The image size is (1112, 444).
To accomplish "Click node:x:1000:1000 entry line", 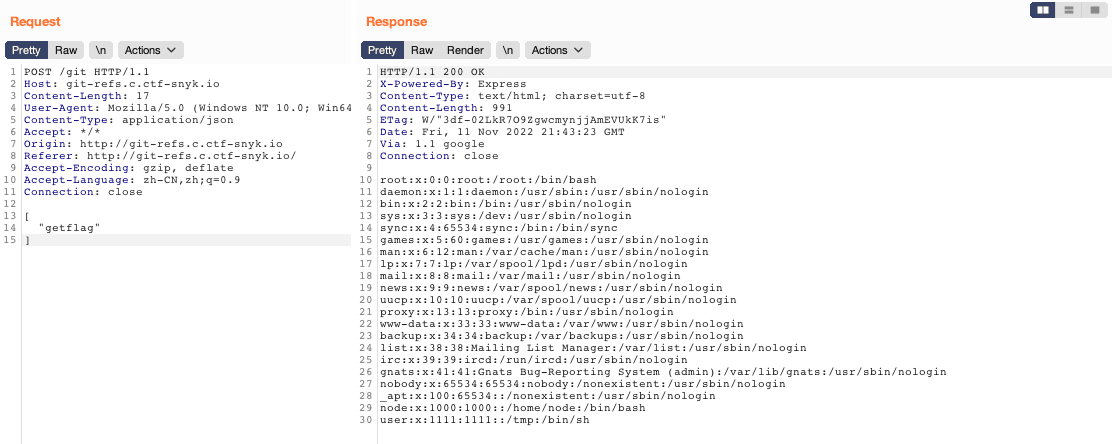I will pyautogui.click(x=513, y=408).
